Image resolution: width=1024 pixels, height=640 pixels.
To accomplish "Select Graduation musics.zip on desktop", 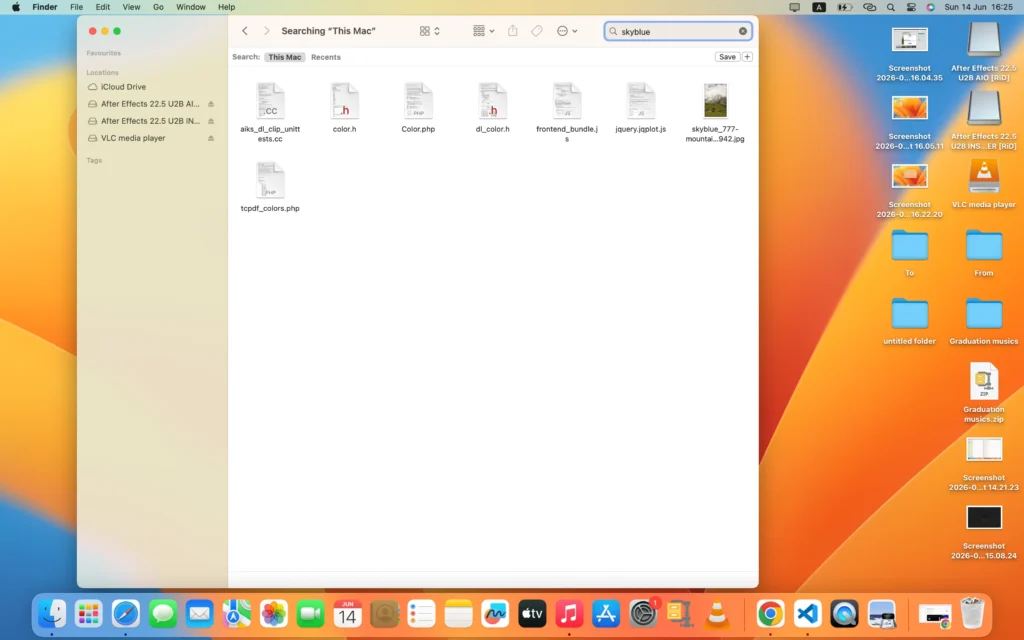I will (x=984, y=392).
